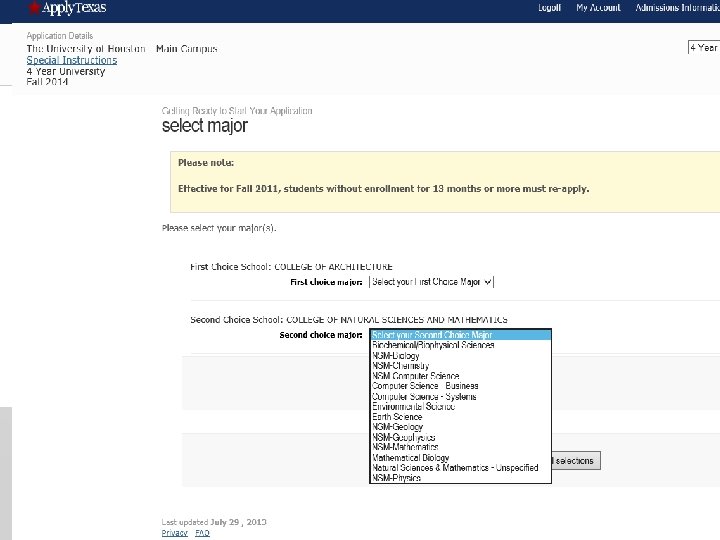Open the Privacy link

coord(174,533)
